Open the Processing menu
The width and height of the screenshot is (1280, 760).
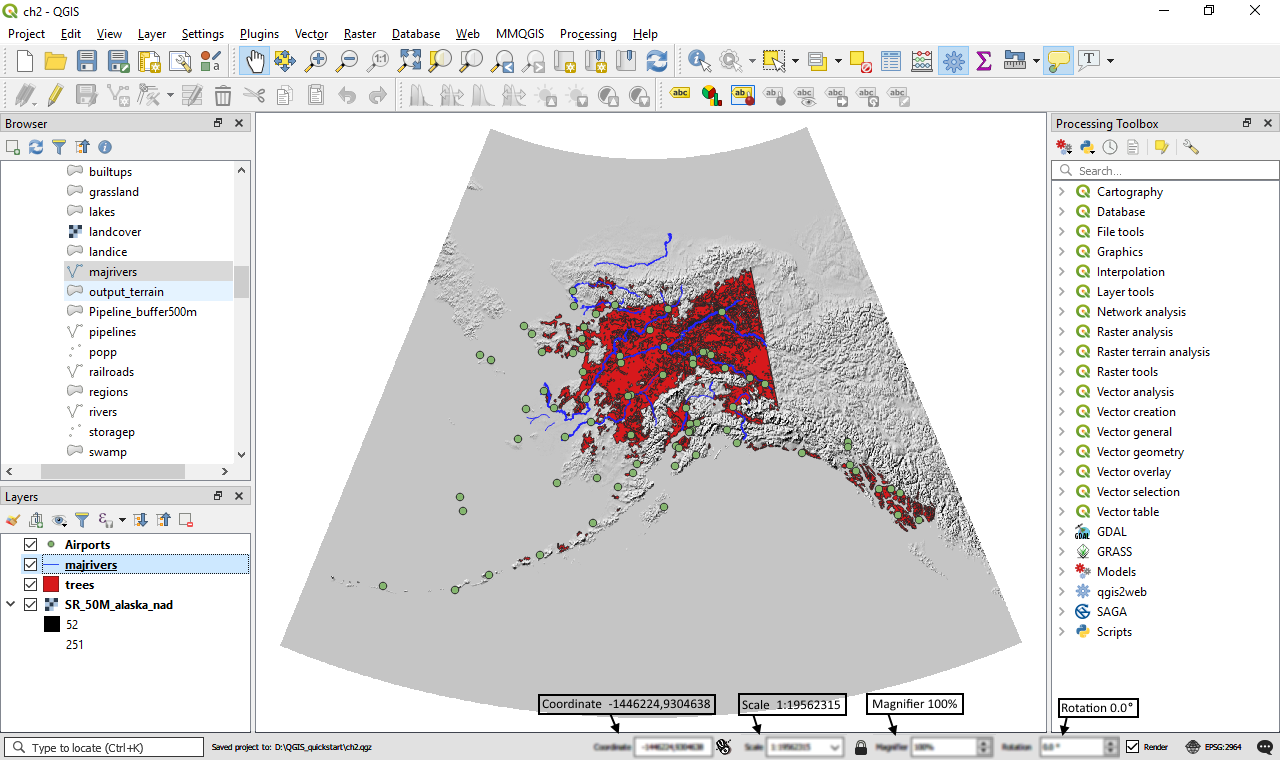[x=588, y=34]
